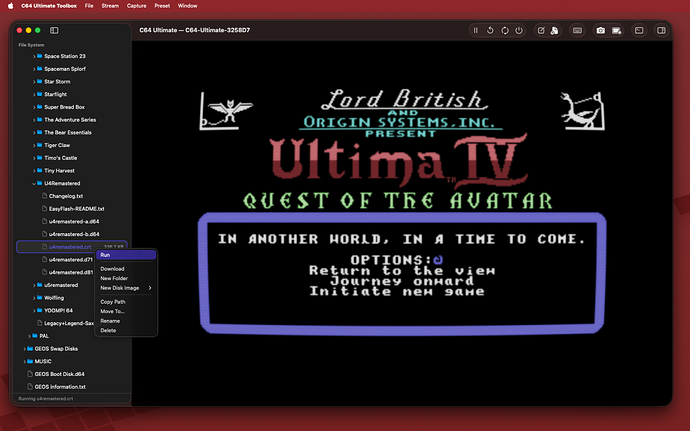This screenshot has height=431, width=690.
Task: Open the terminal console toolbar icon
Action: (639, 30)
